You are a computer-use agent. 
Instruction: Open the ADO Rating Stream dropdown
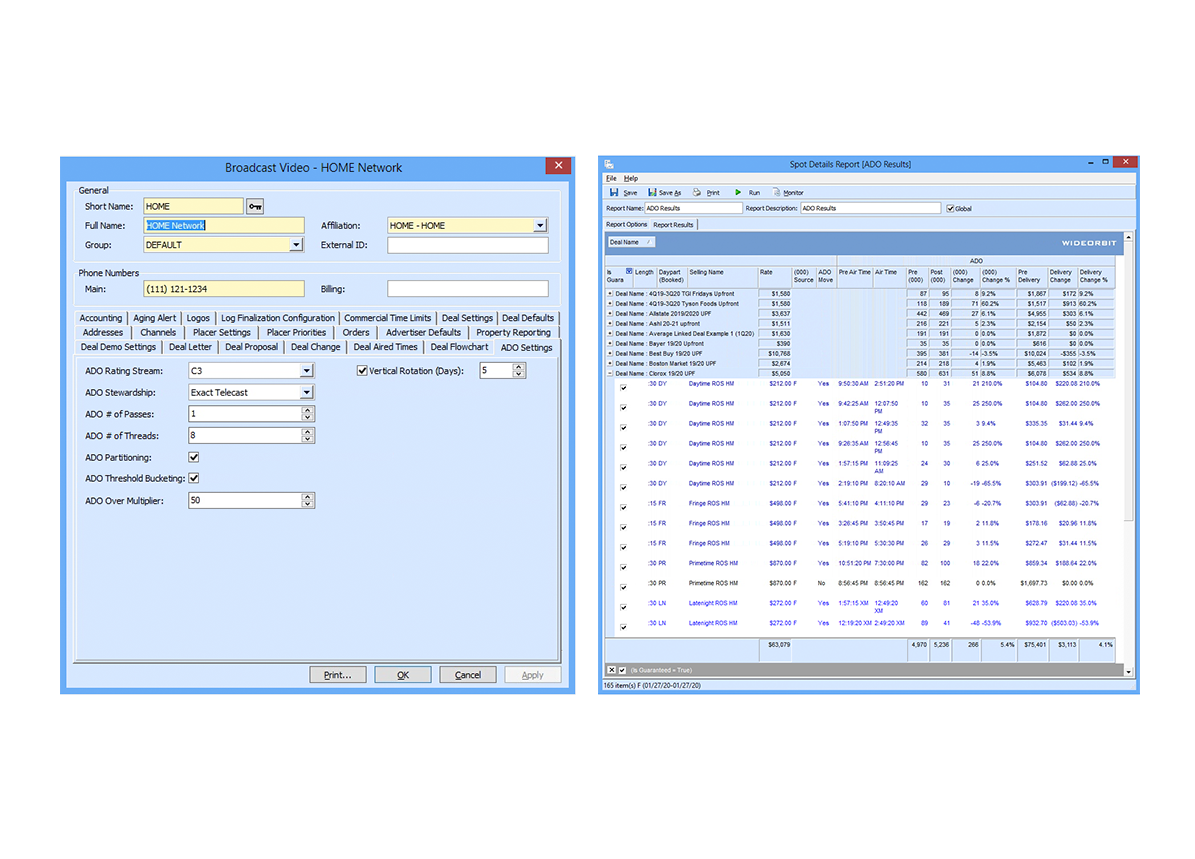click(x=307, y=371)
